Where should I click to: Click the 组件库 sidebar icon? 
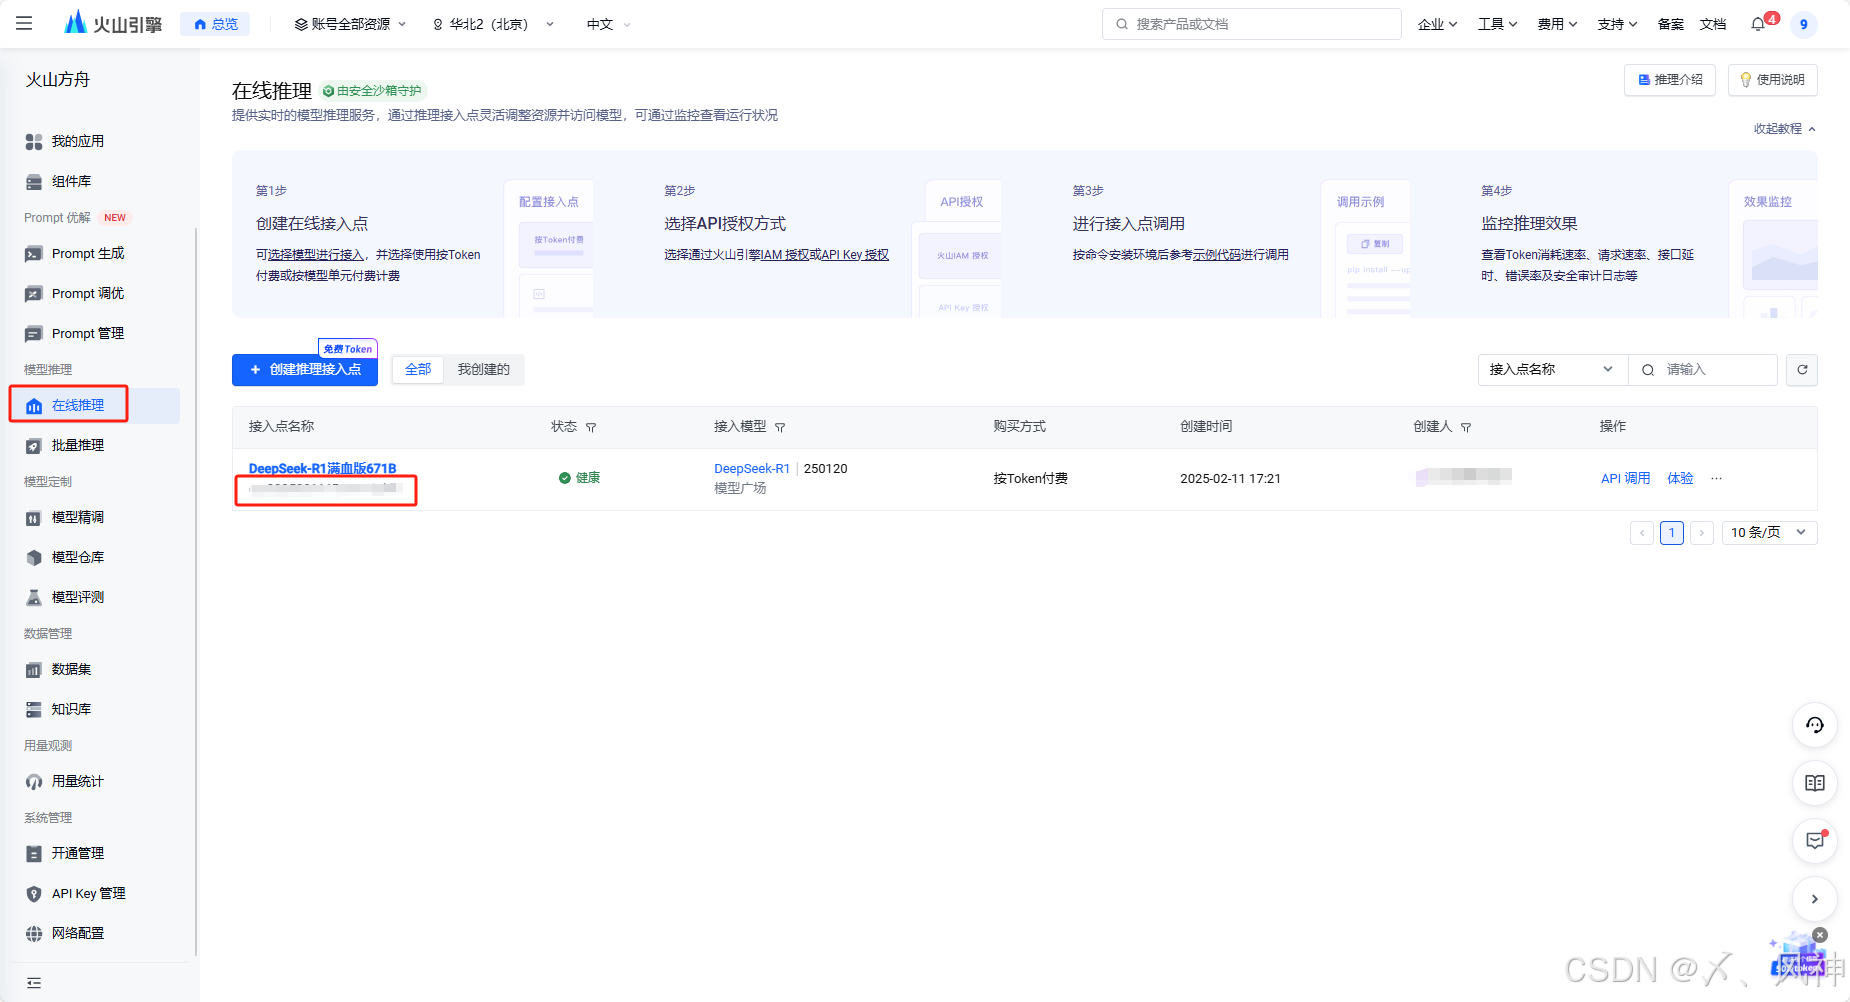pos(34,182)
